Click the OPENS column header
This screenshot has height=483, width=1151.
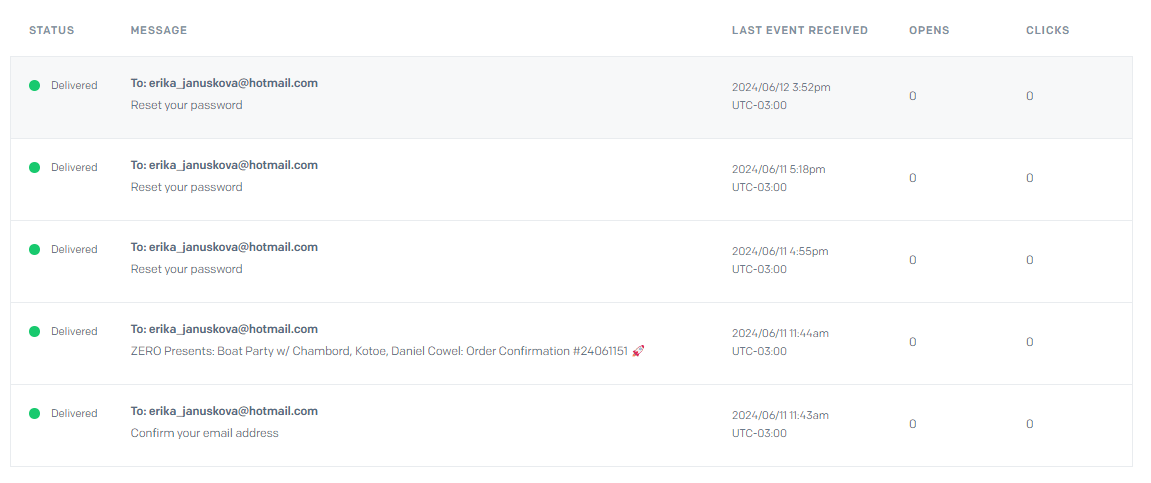(x=929, y=30)
